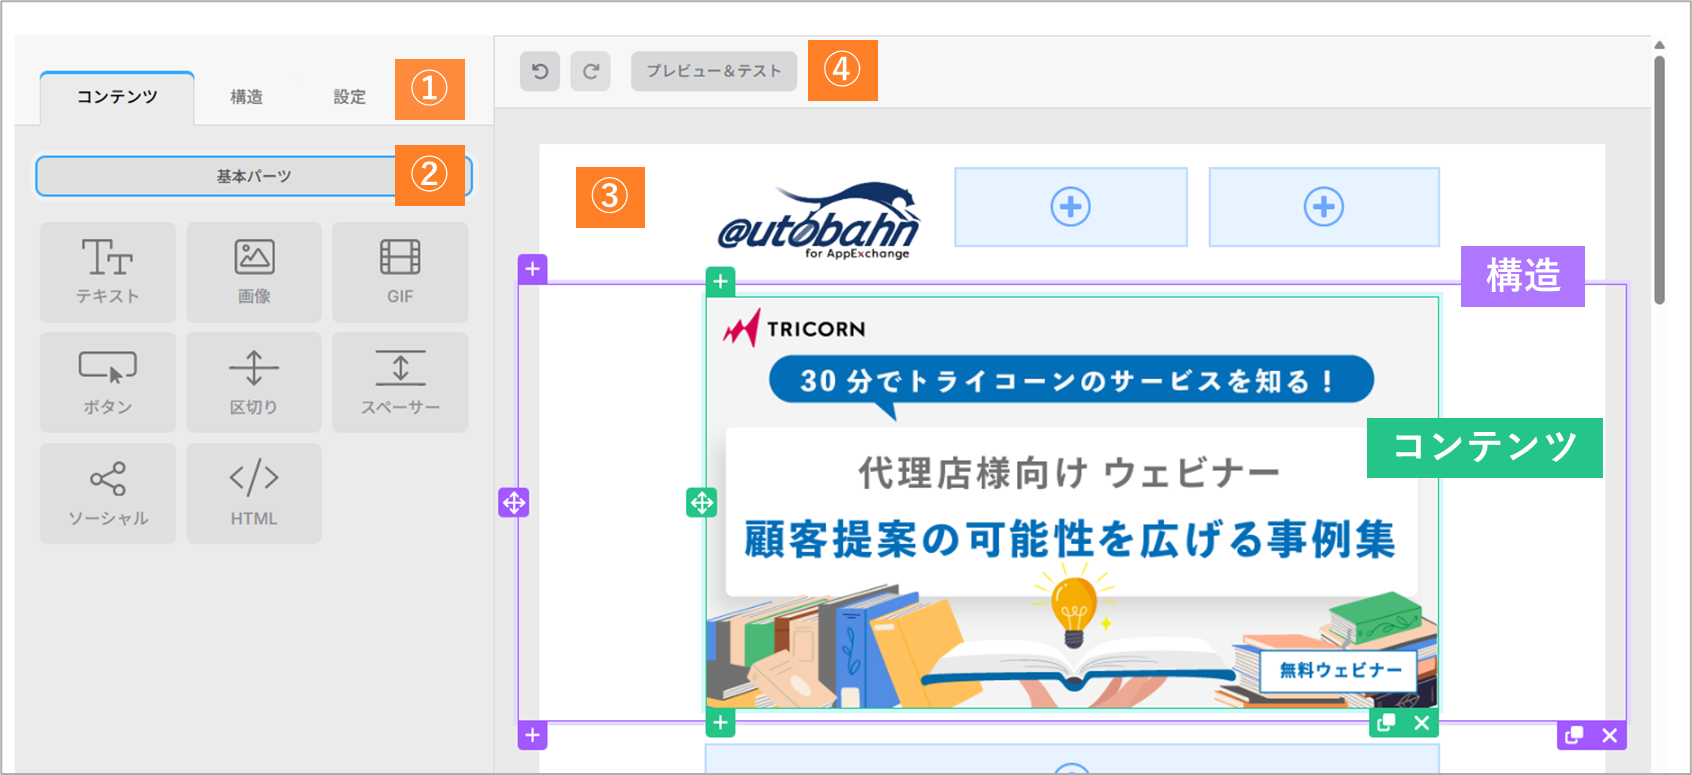Add content to the middle empty header cell
The height and width of the screenshot is (775, 1692).
[x=1071, y=207]
